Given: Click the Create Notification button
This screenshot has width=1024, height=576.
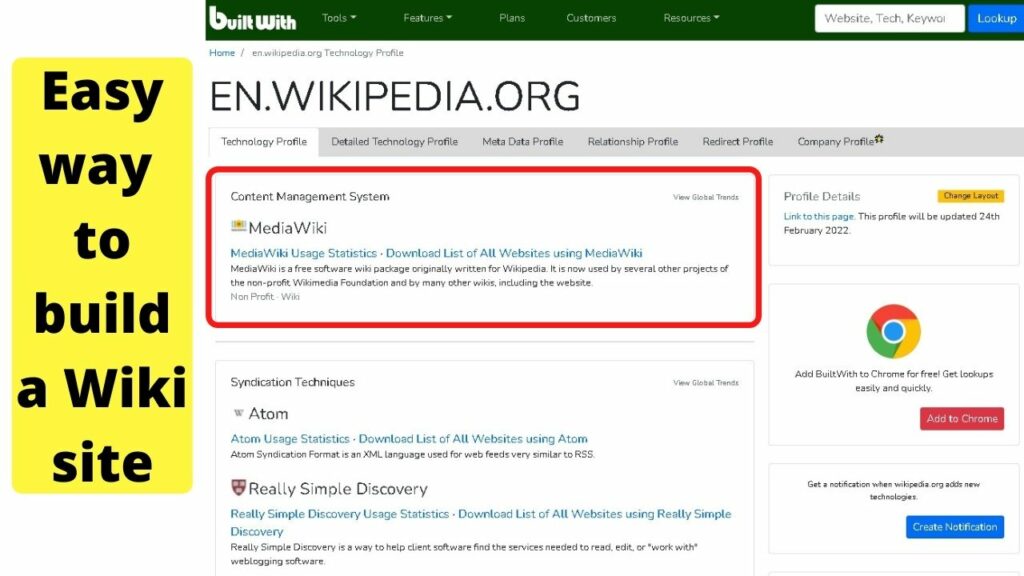Looking at the screenshot, I should pos(955,527).
